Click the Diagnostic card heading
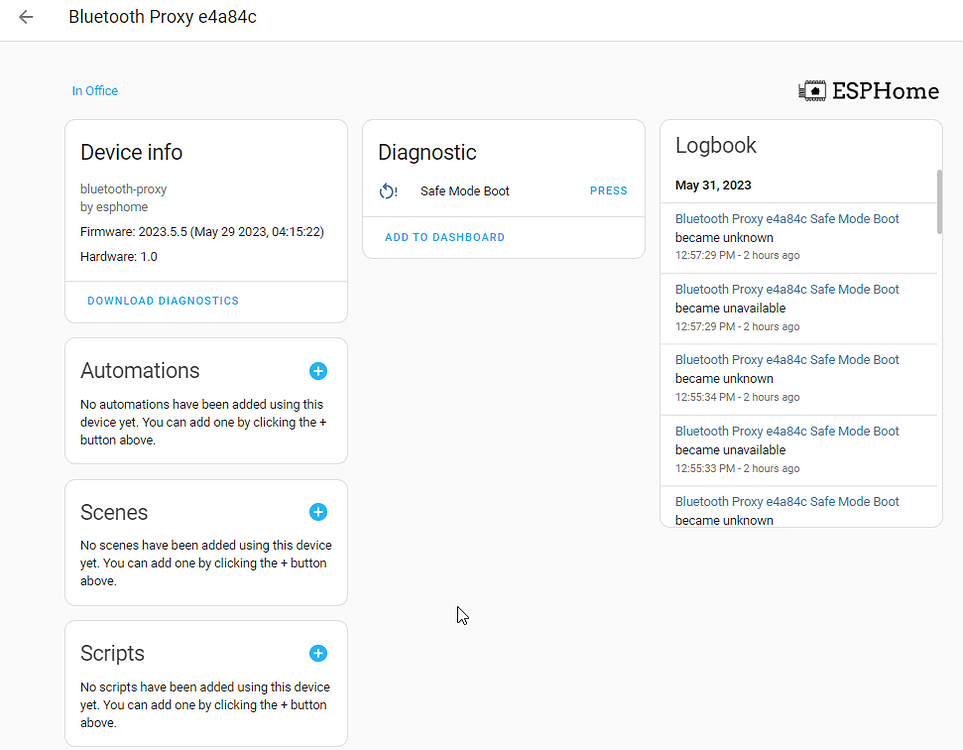The width and height of the screenshot is (963, 750). (x=427, y=152)
